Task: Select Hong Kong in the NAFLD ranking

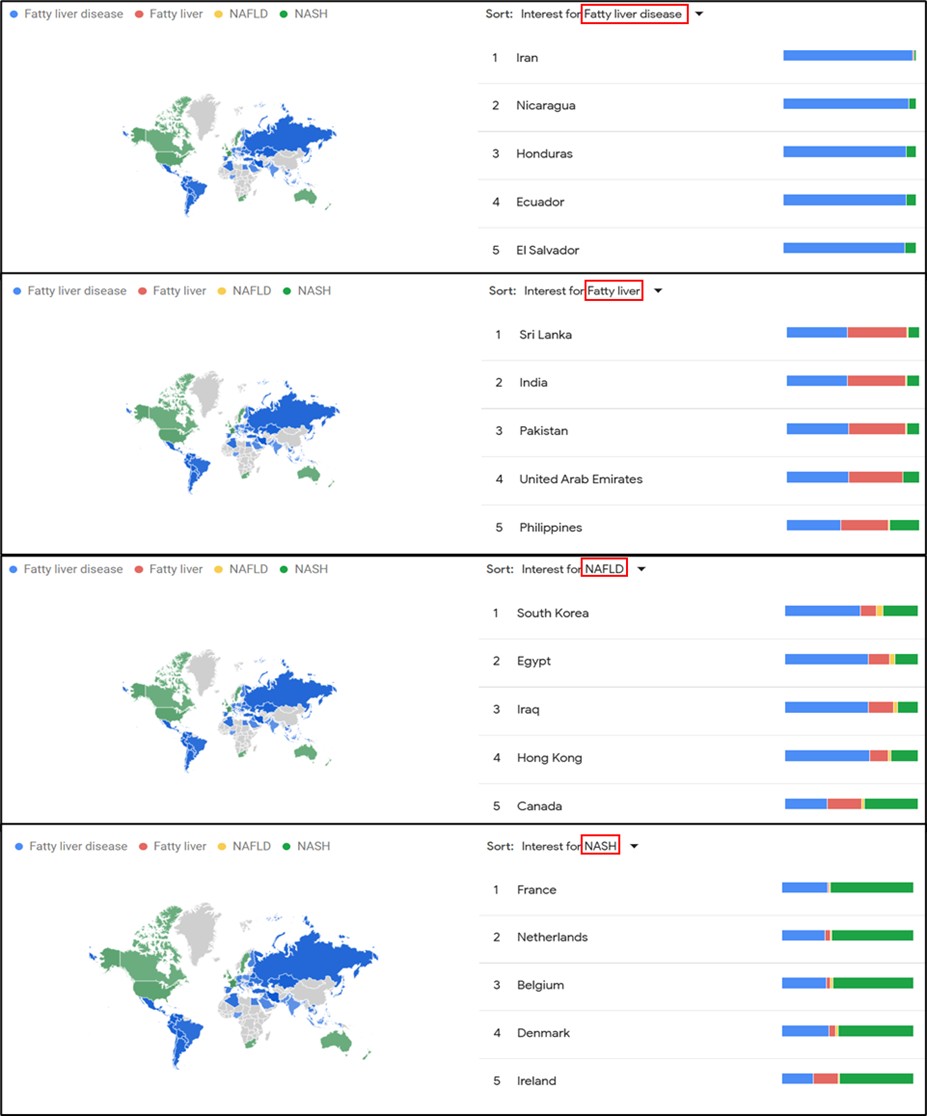Action: pos(549,758)
